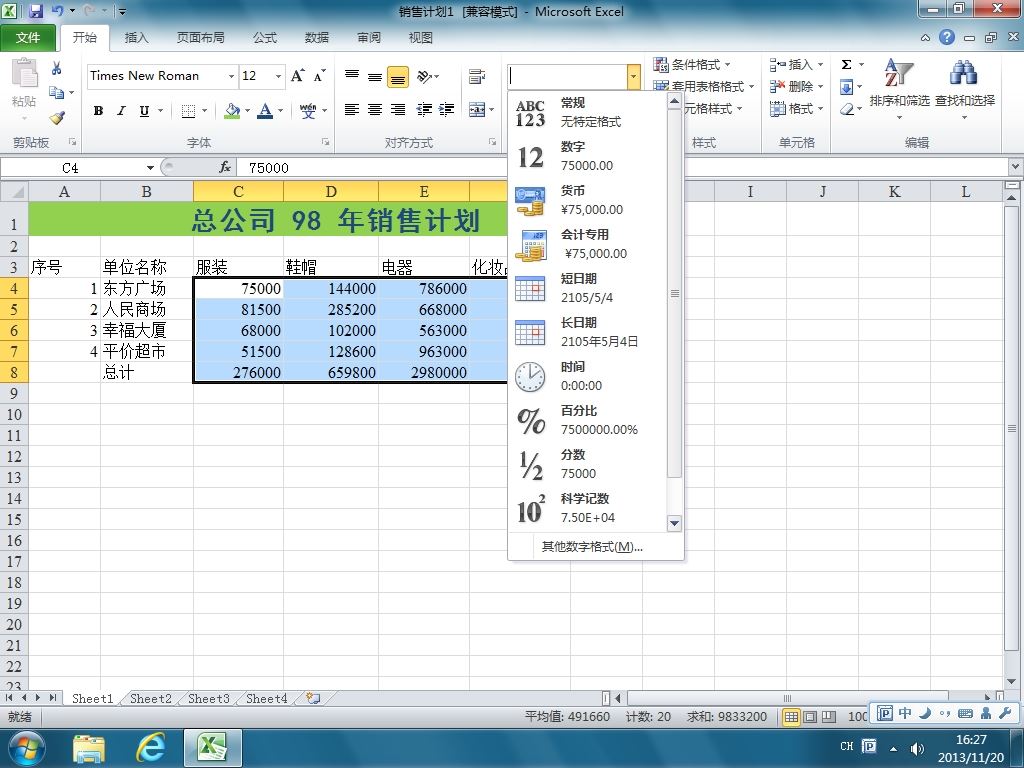Click the insert new worksheet icon
This screenshot has height=768, width=1024.
(313, 699)
